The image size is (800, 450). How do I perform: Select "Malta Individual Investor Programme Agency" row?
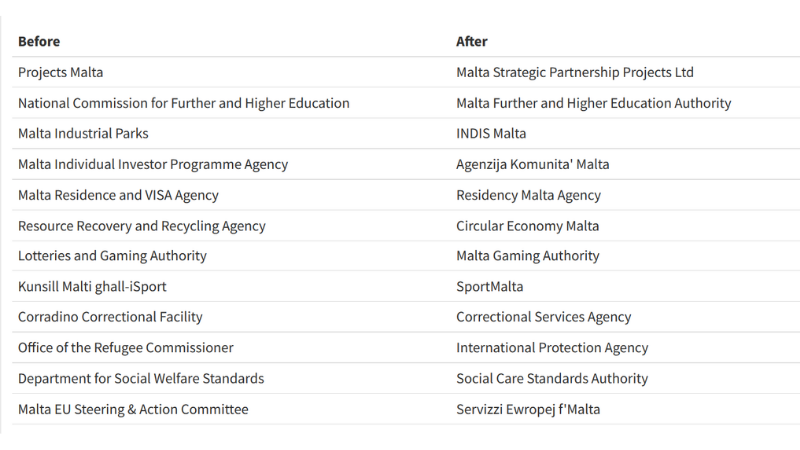click(153, 164)
